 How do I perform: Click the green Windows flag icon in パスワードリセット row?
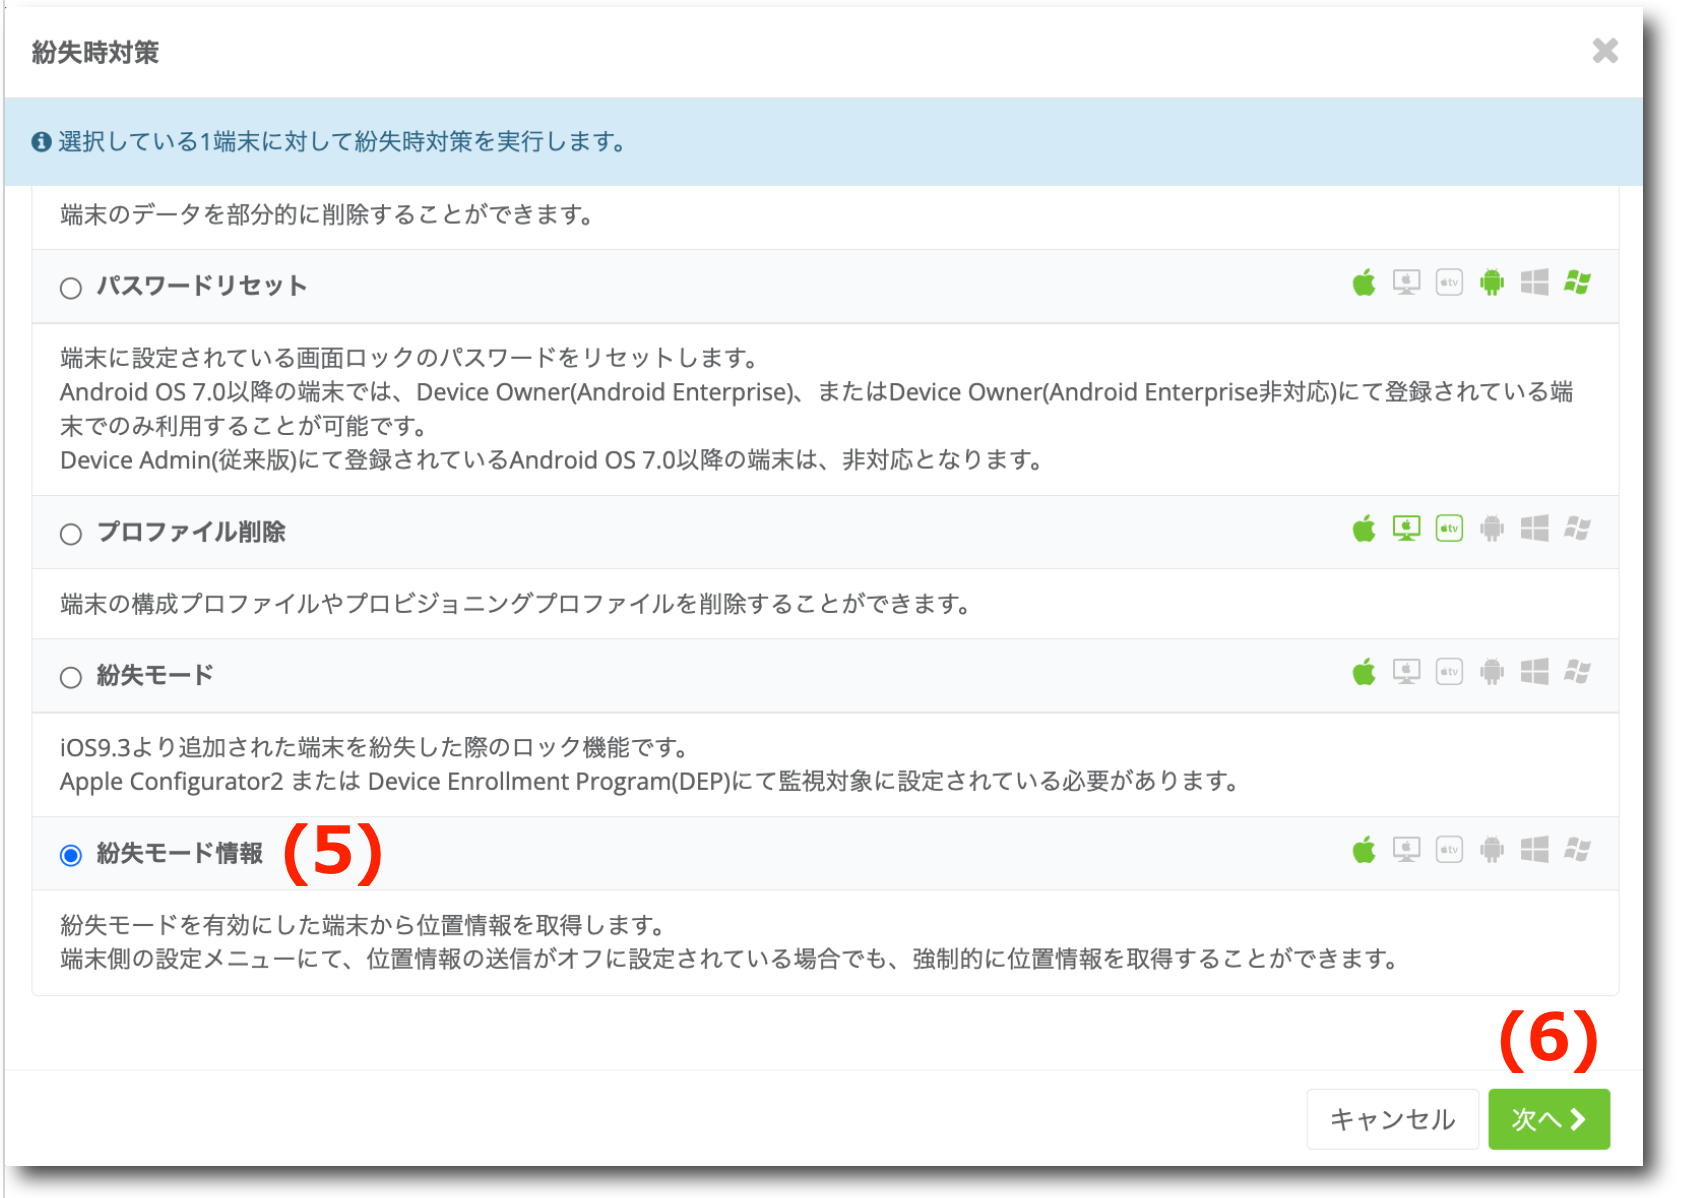[1577, 283]
